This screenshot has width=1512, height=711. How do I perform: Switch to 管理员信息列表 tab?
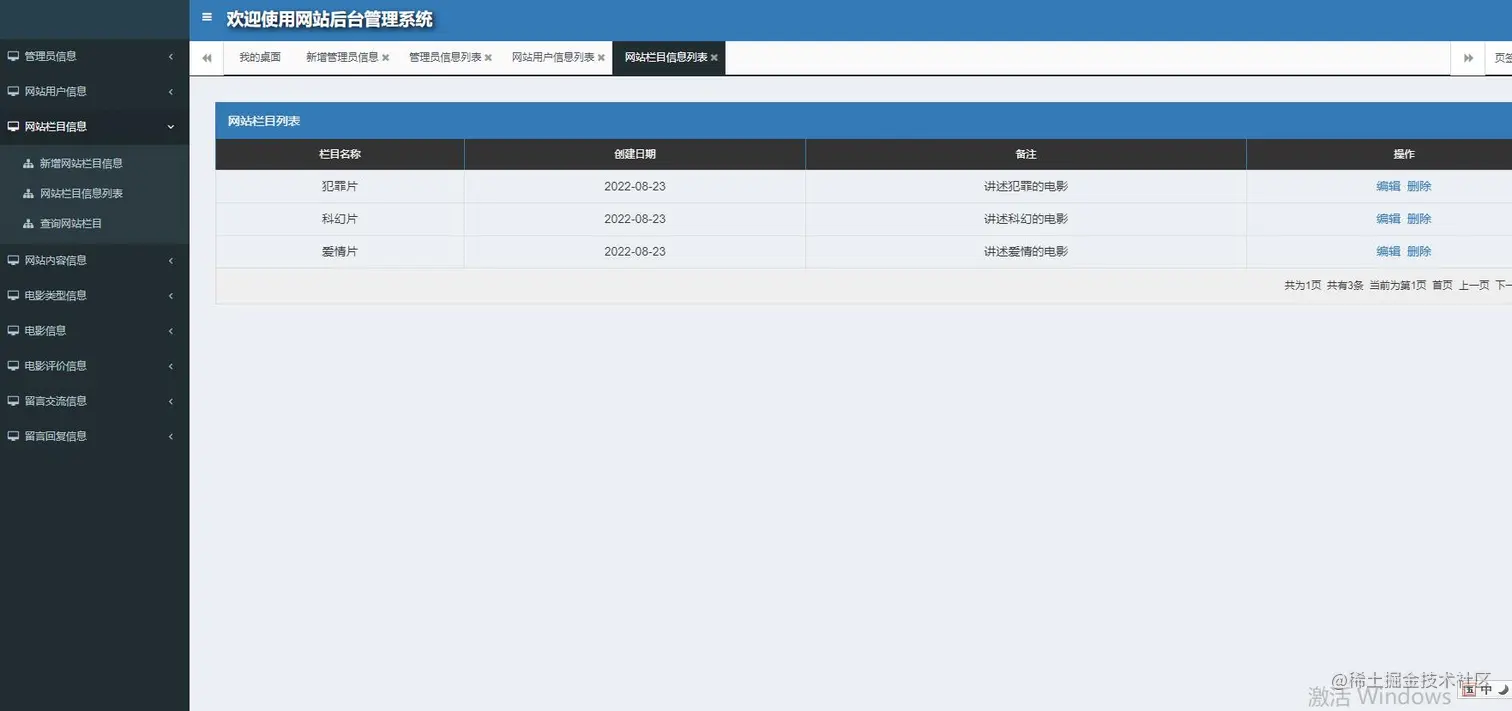(445, 57)
